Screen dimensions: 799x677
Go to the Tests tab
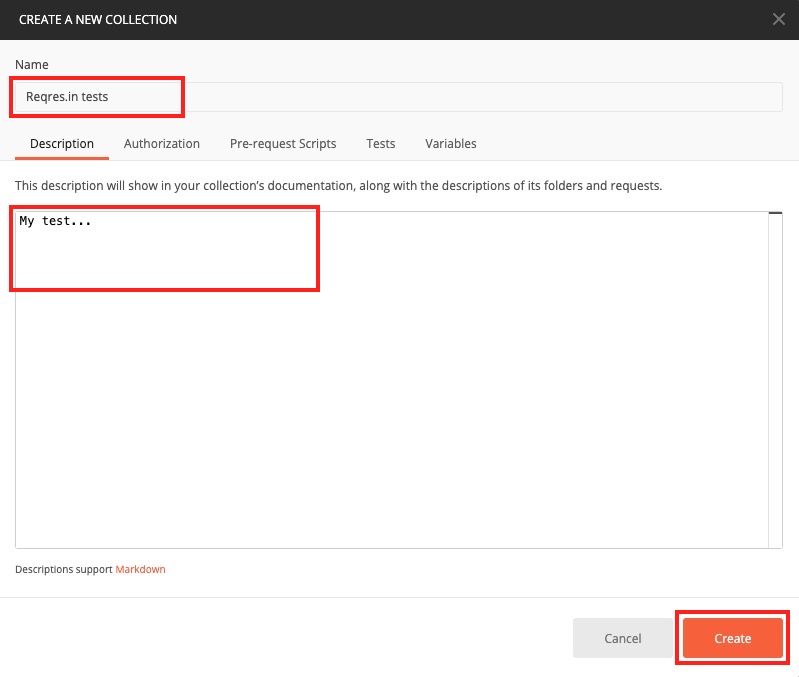pos(381,144)
